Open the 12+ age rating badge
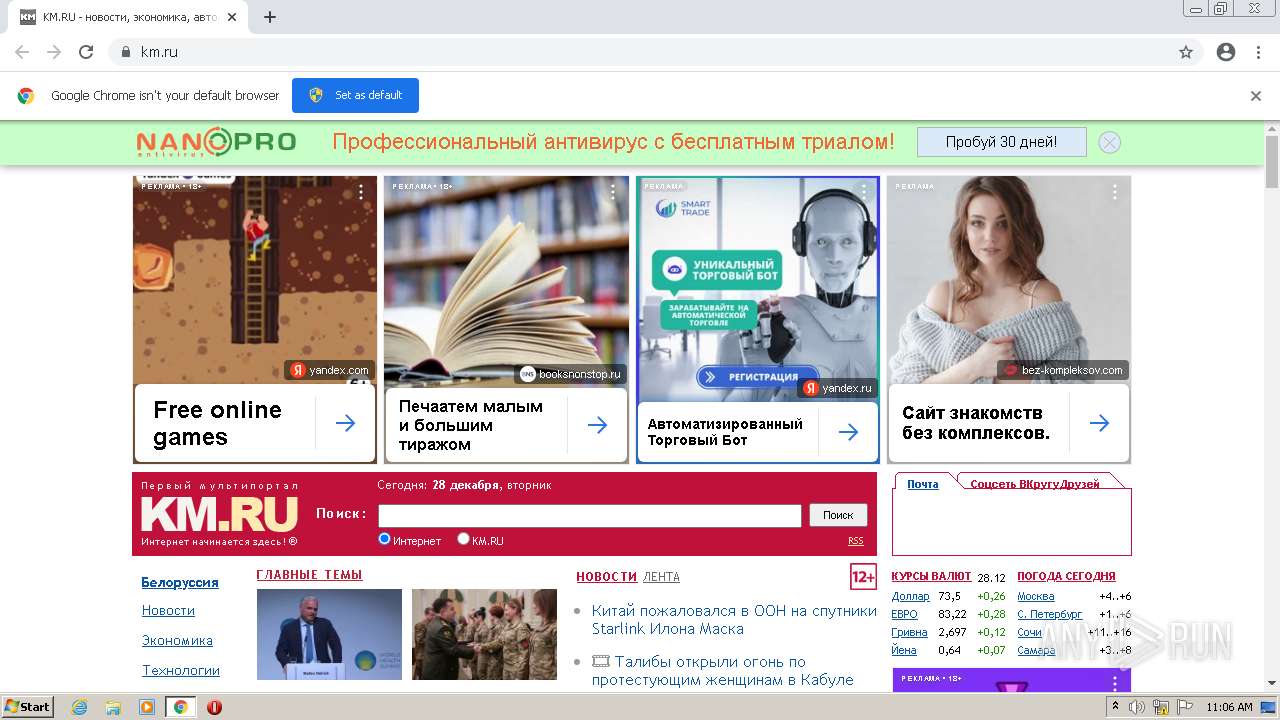1280x720 pixels. pos(863,577)
